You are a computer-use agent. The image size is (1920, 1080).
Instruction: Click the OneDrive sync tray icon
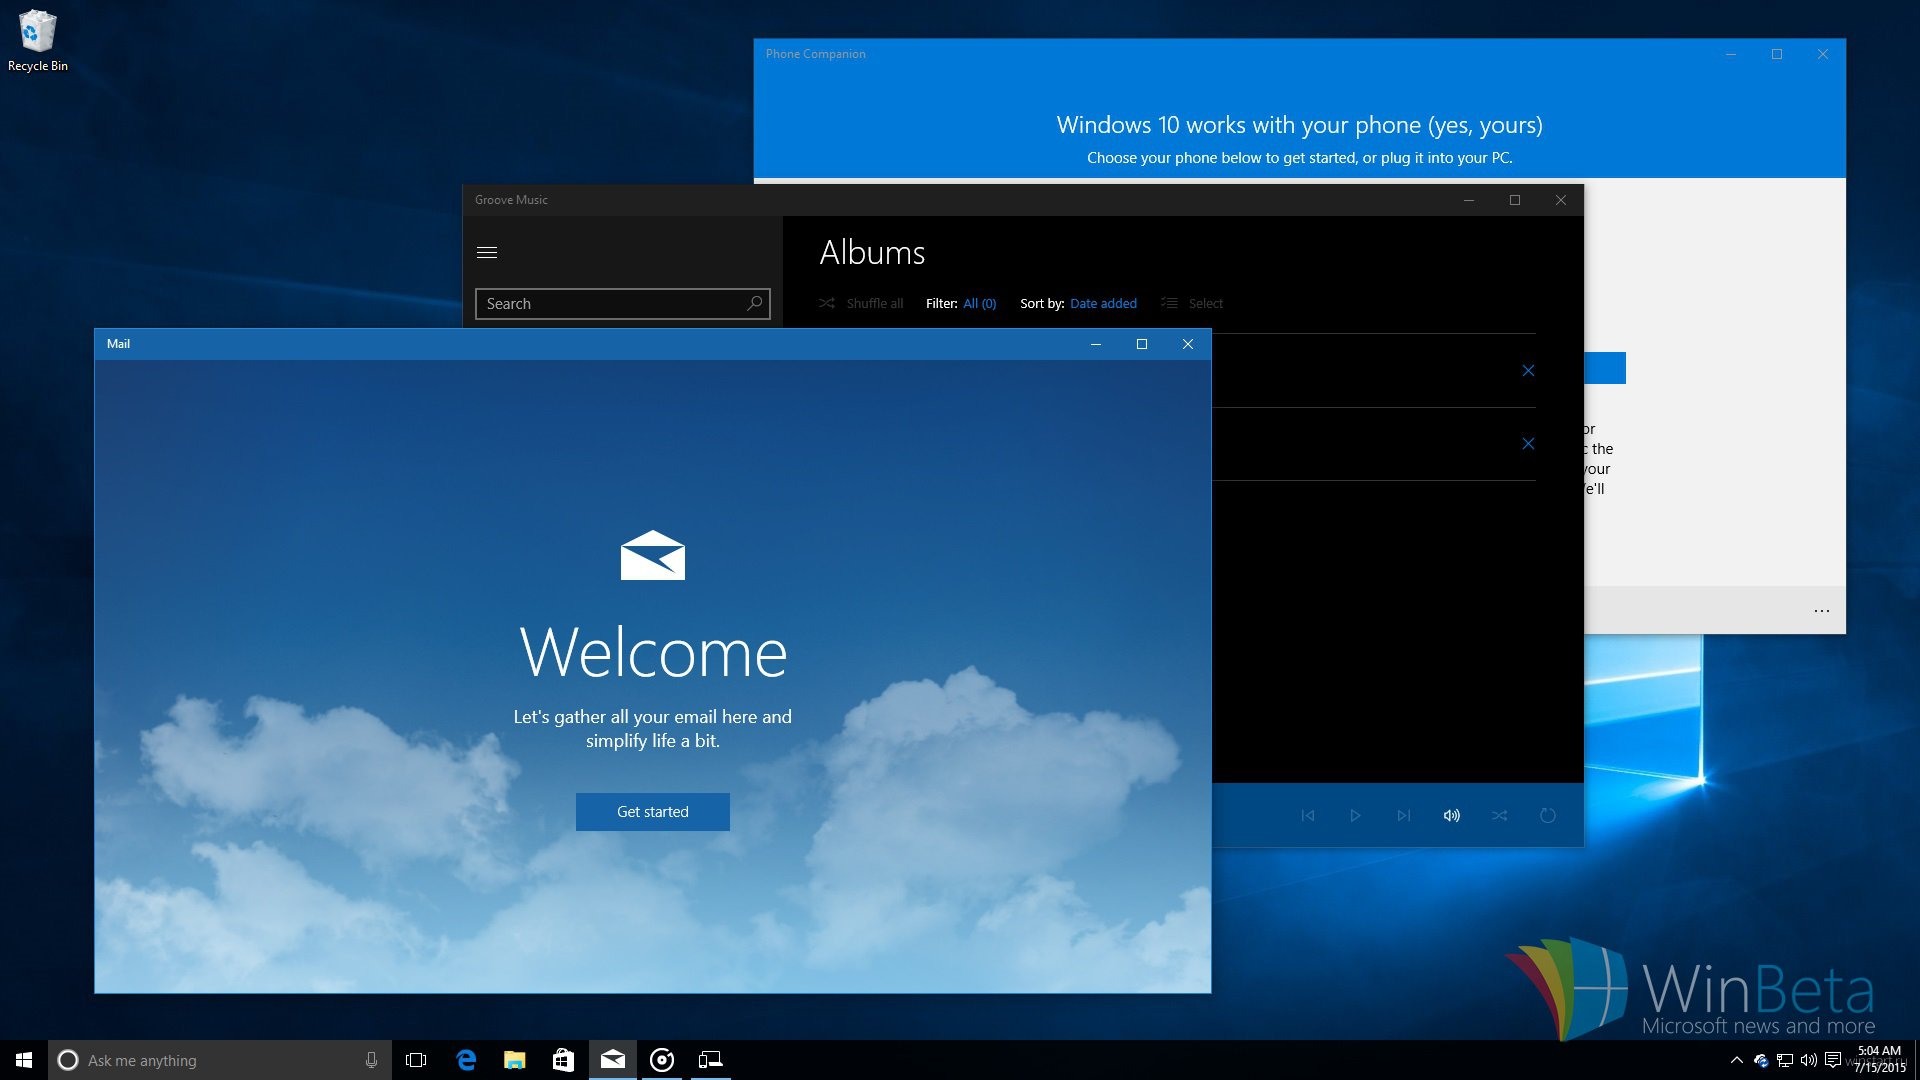pos(1761,1060)
